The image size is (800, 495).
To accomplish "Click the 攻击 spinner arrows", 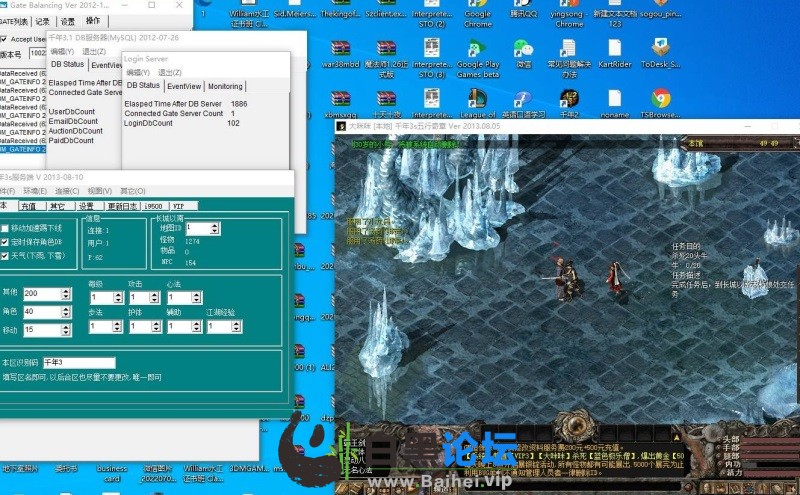I will pos(155,297).
